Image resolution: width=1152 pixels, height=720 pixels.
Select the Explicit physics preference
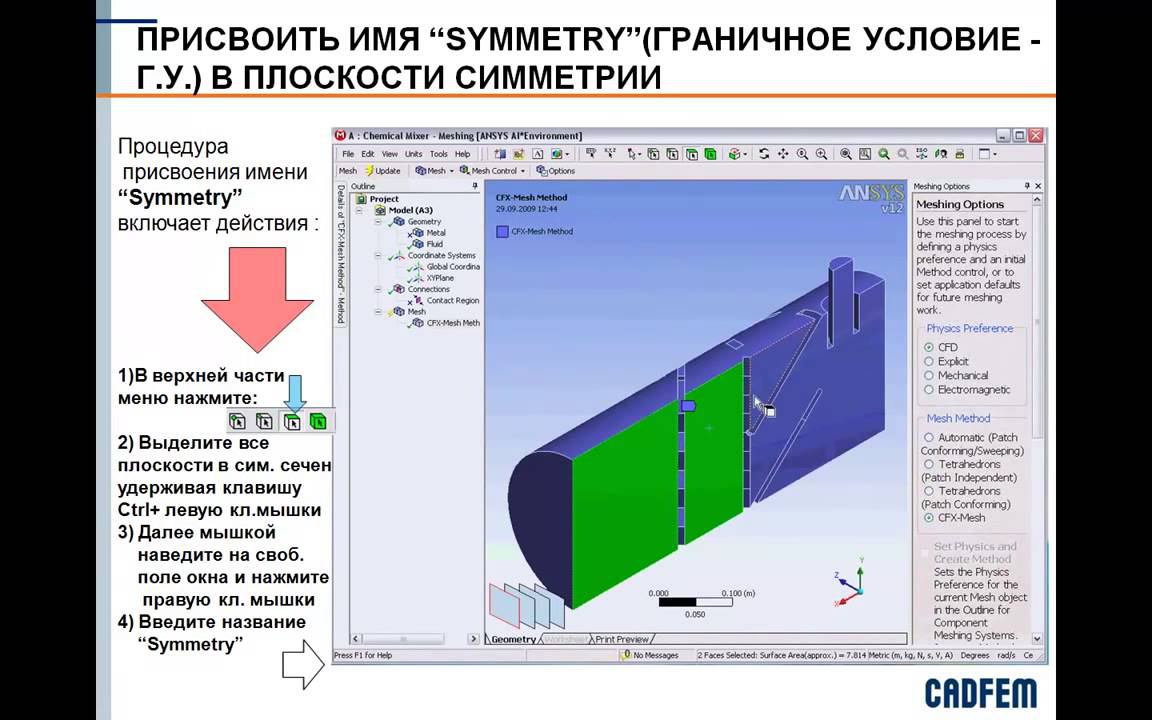(929, 361)
